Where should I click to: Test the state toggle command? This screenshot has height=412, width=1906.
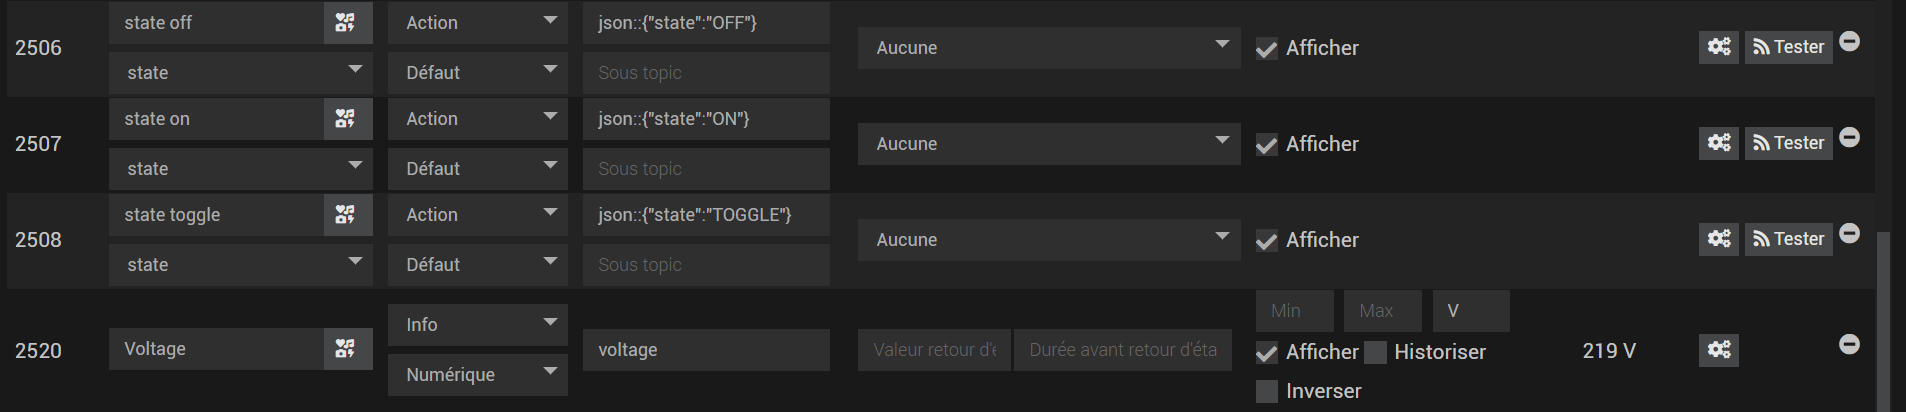tap(1788, 239)
